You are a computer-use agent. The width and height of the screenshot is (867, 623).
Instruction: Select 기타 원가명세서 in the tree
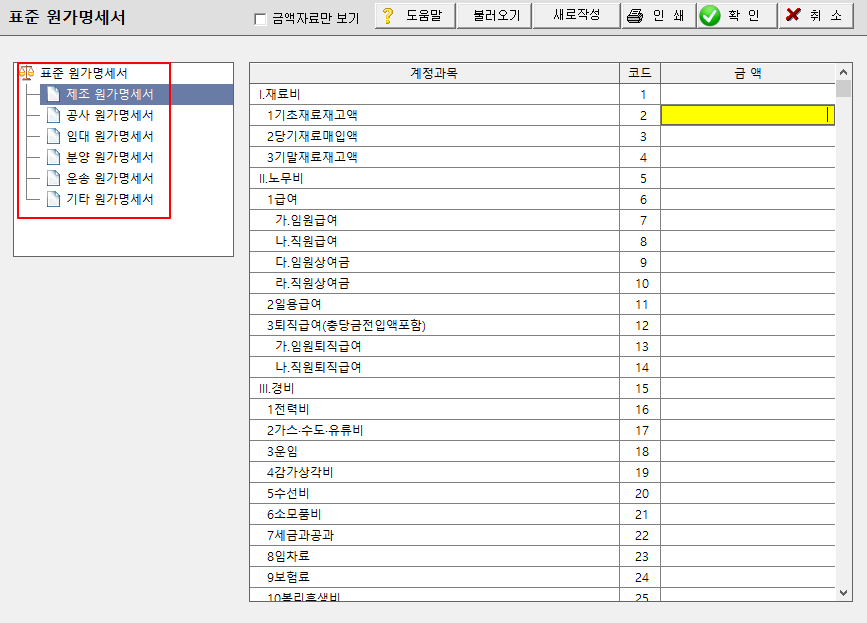pos(109,199)
